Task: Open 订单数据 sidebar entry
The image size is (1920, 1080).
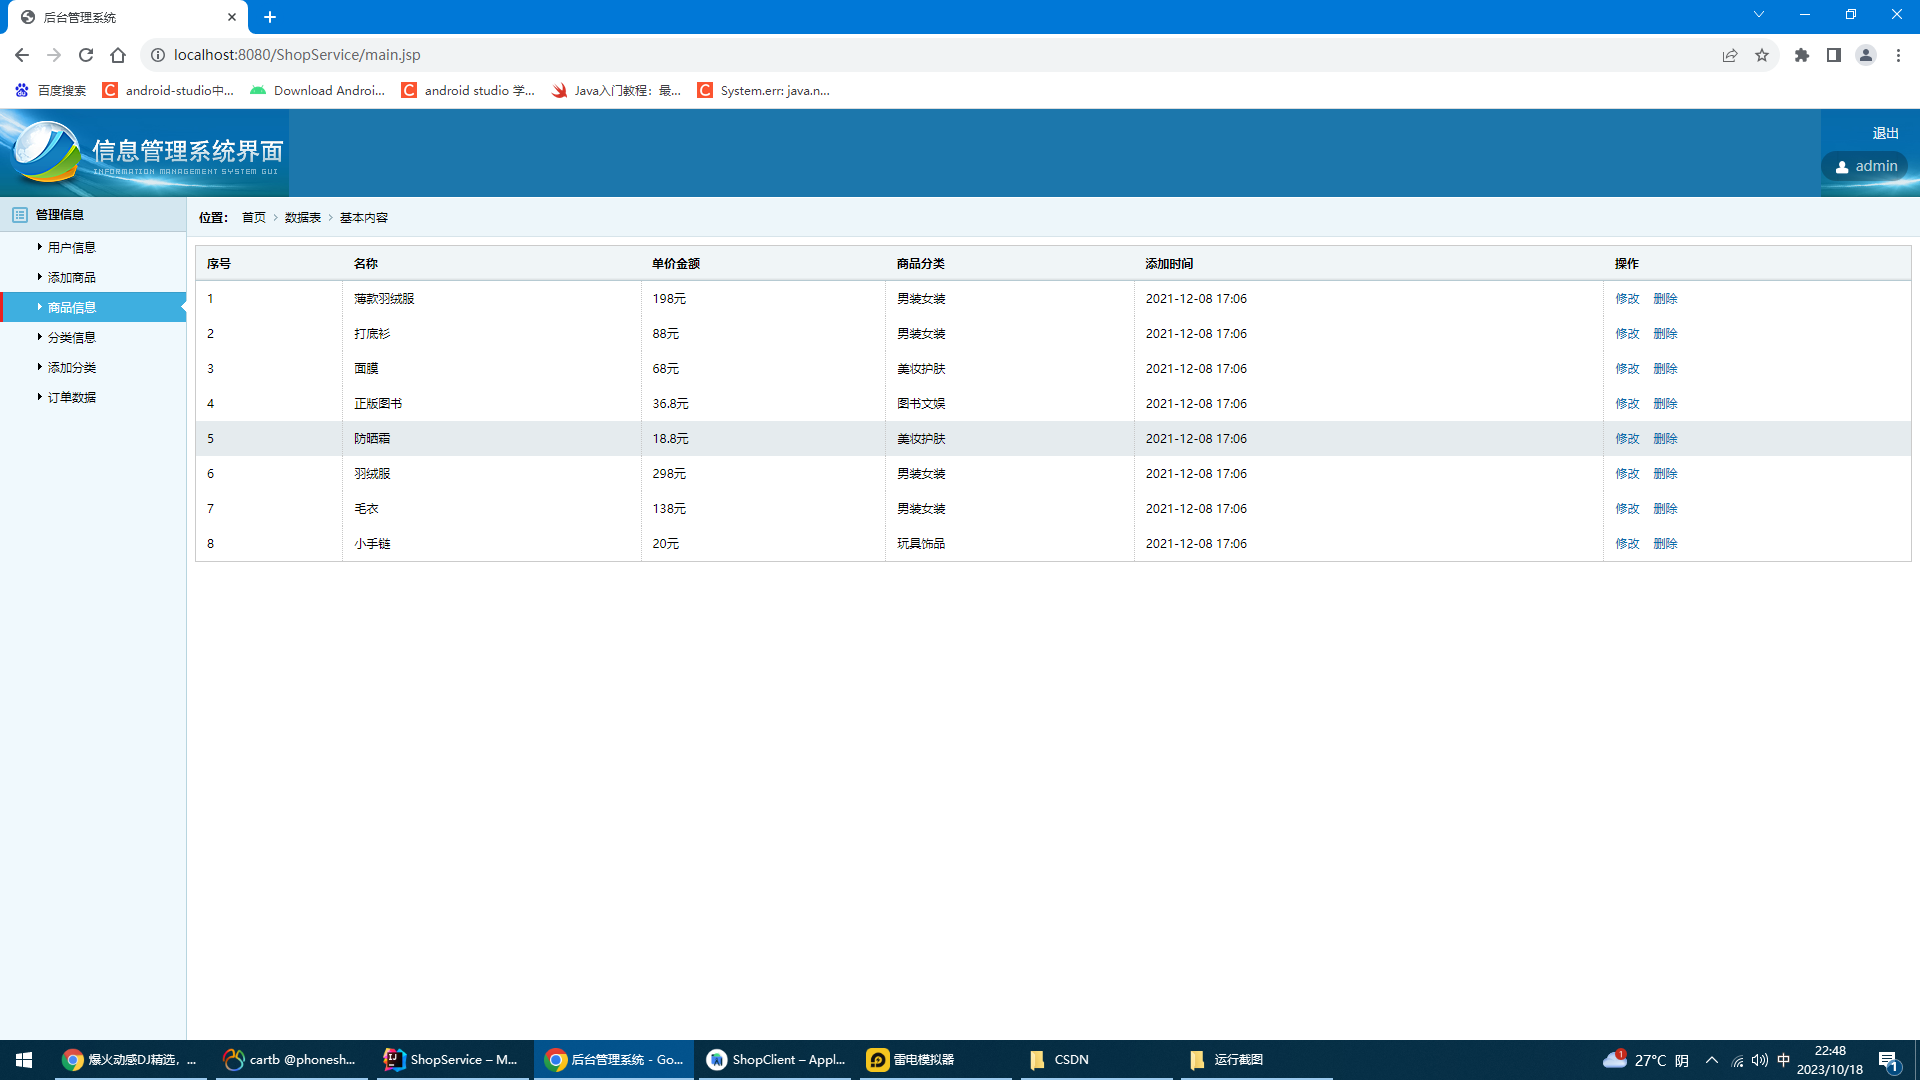Action: coord(71,397)
